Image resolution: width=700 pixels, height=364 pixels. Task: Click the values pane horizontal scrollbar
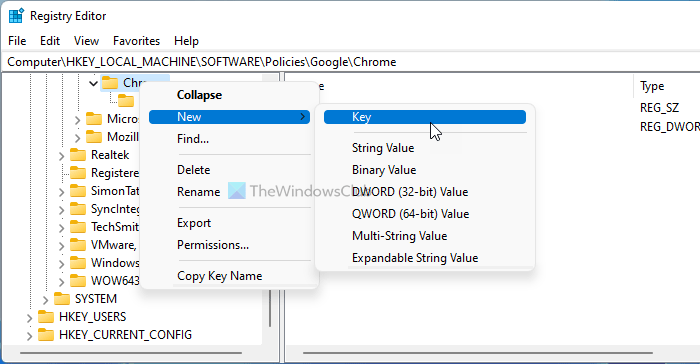click(478, 353)
